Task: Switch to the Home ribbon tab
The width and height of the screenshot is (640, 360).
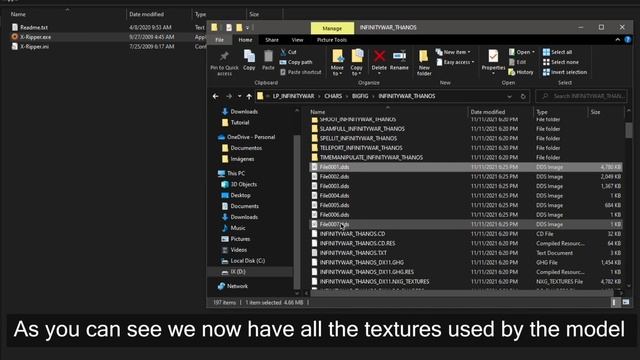Action: (x=245, y=40)
